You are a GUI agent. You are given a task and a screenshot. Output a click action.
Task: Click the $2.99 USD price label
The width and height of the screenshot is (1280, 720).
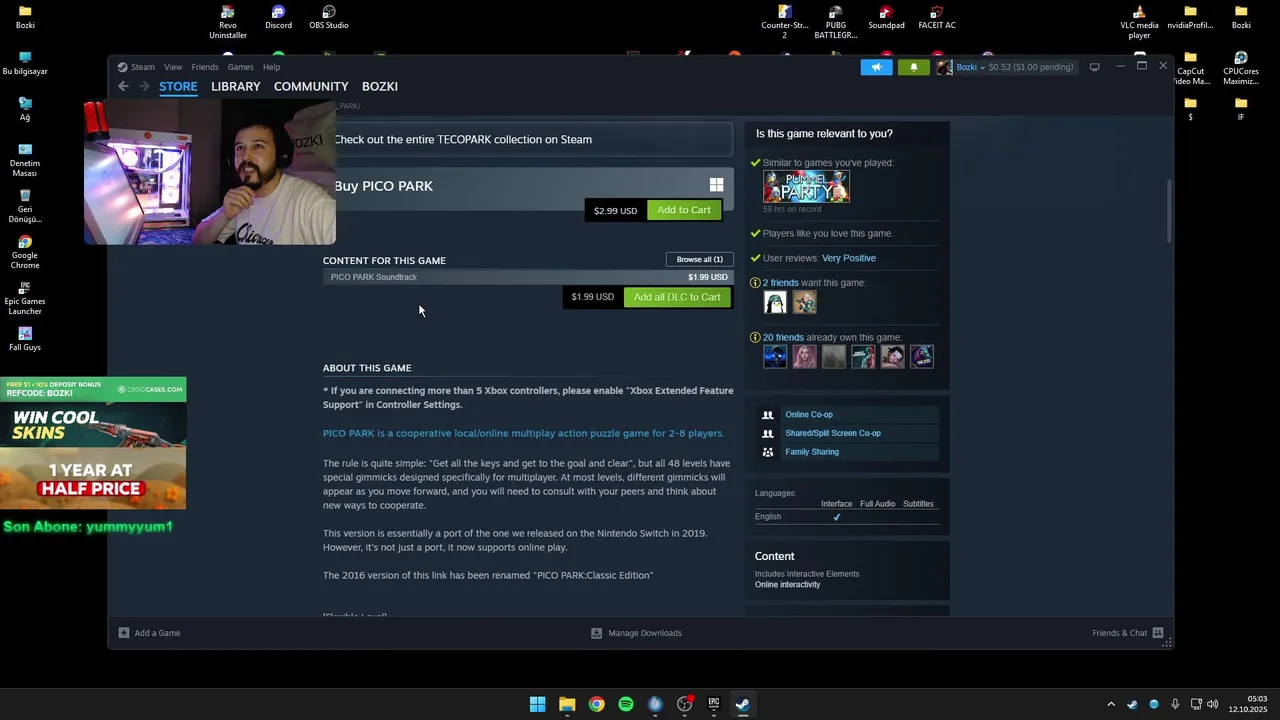(x=615, y=210)
